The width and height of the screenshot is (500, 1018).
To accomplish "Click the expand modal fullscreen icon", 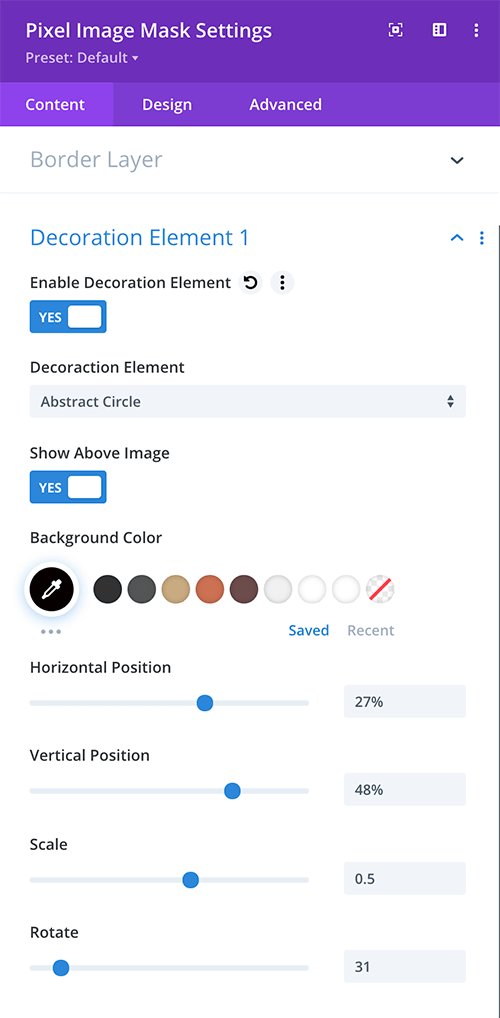I will 395,30.
